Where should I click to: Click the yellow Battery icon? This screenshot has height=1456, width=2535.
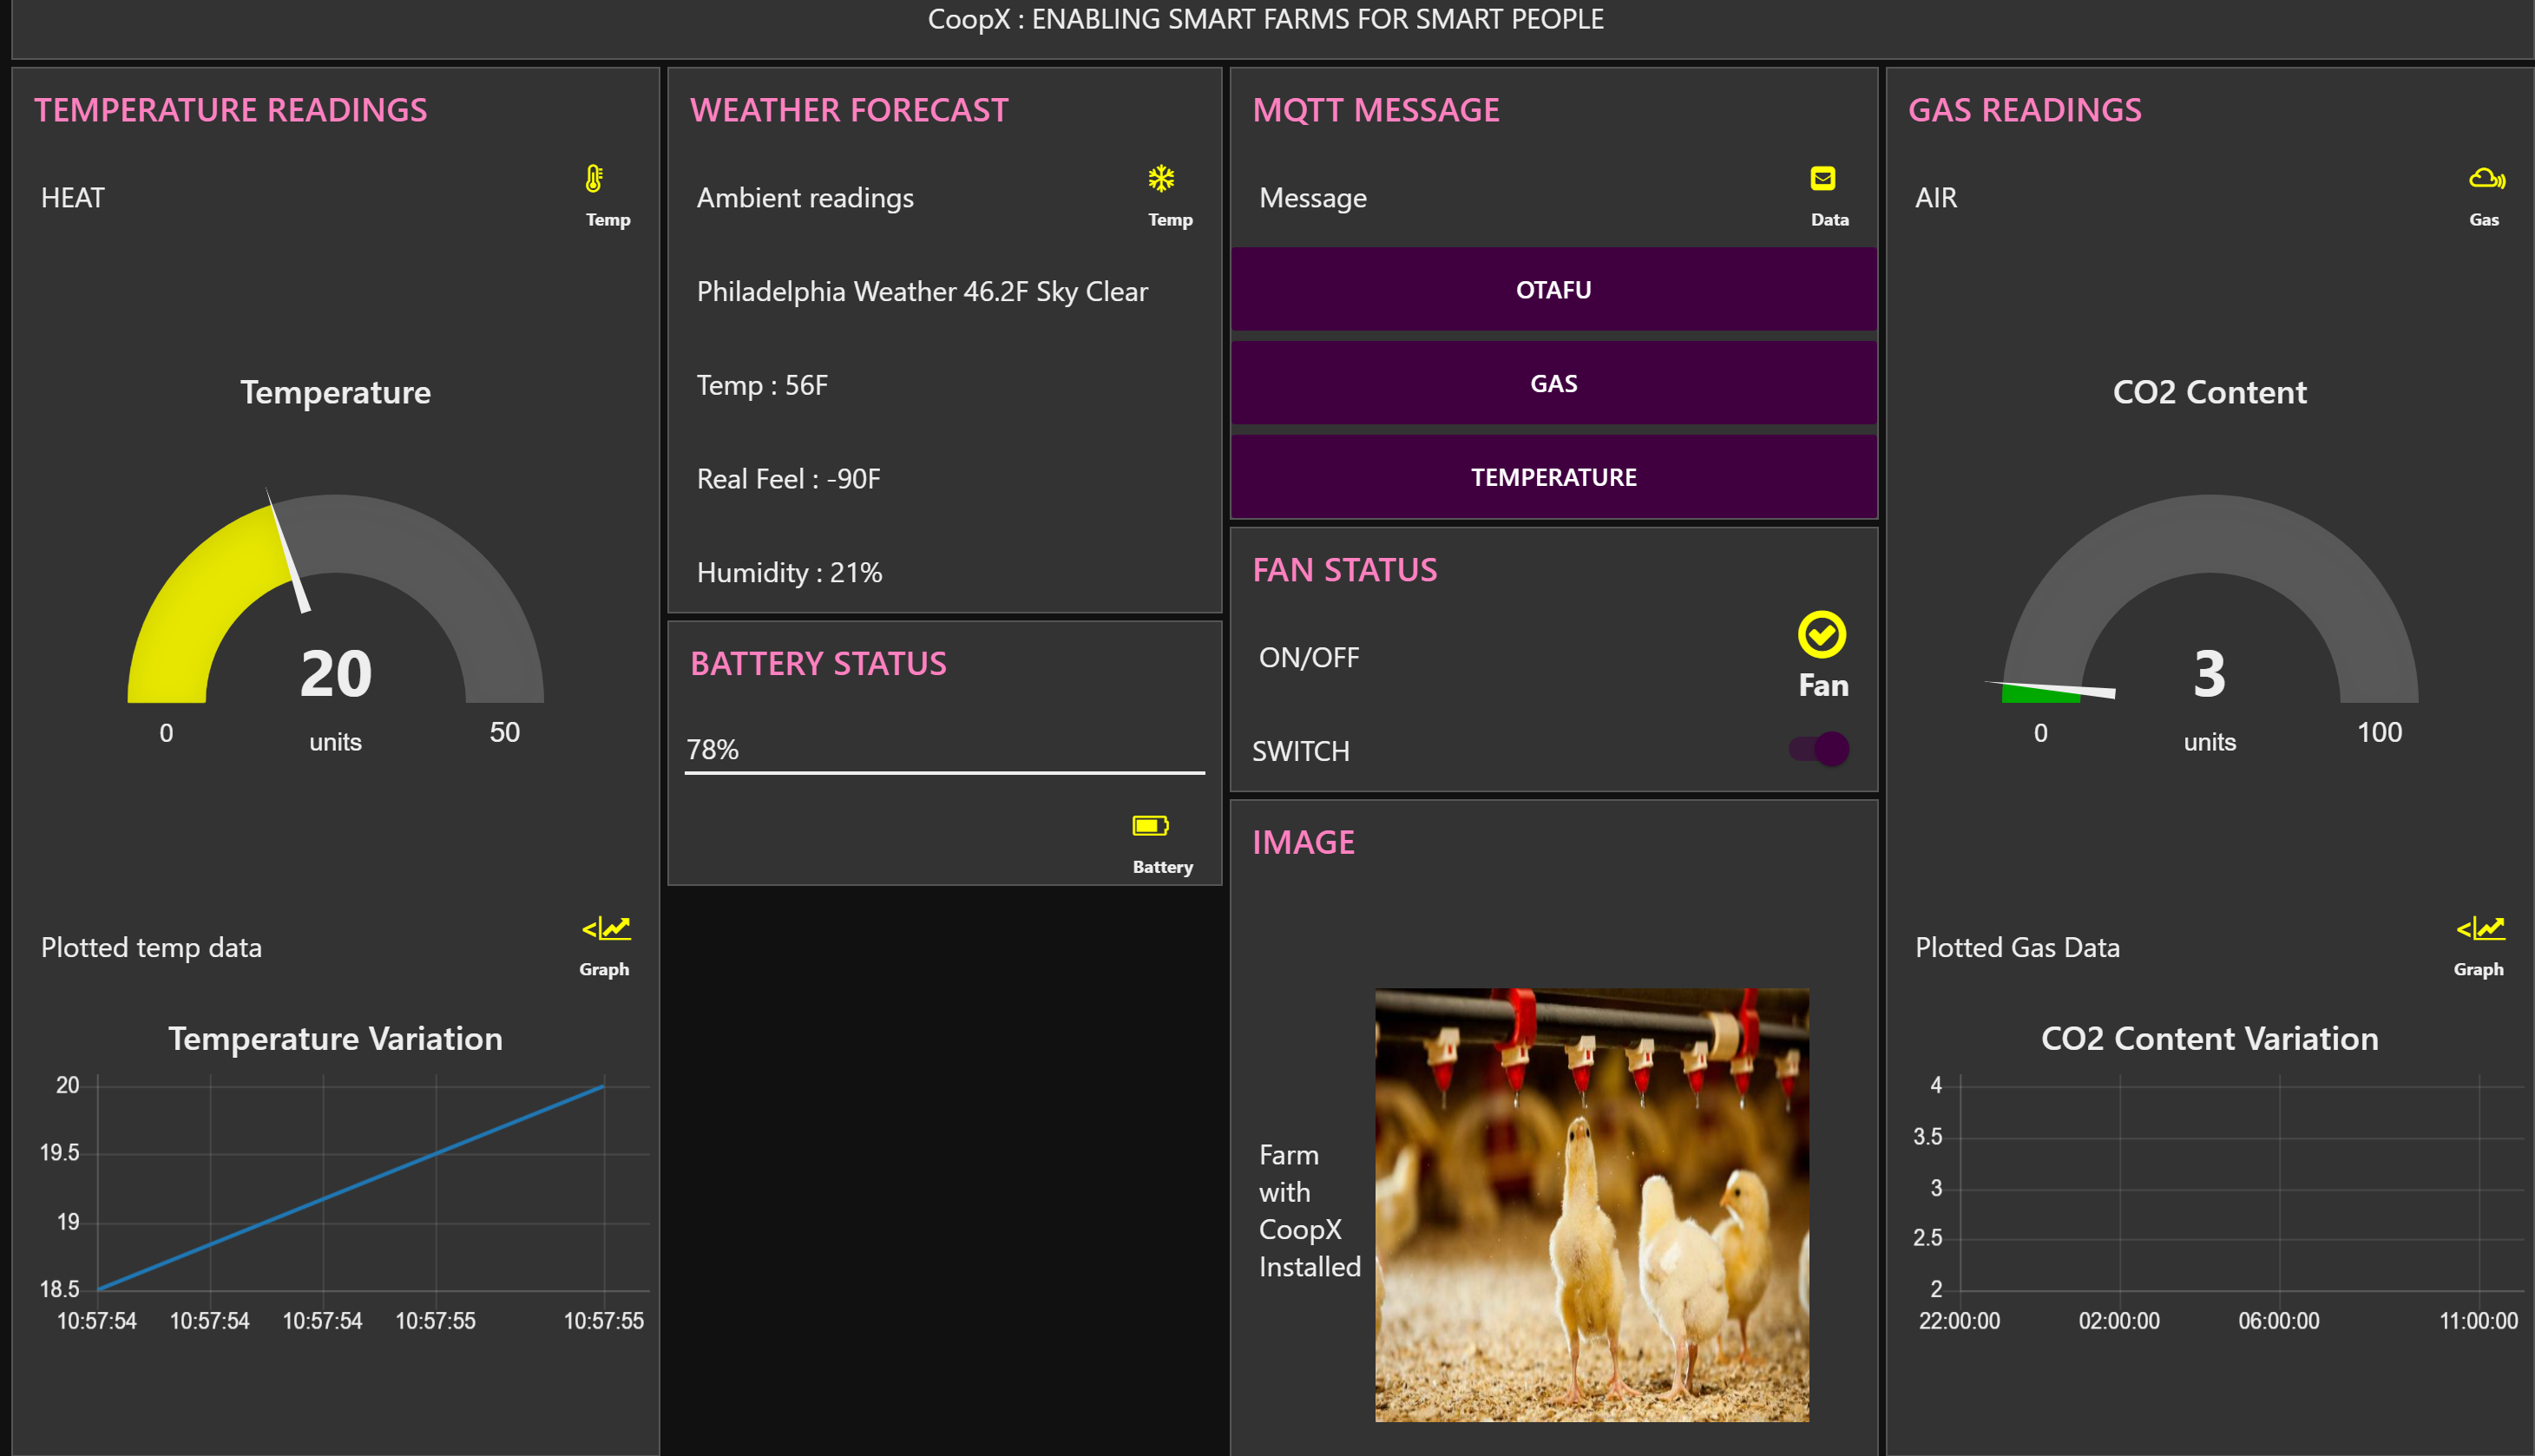coord(1150,826)
